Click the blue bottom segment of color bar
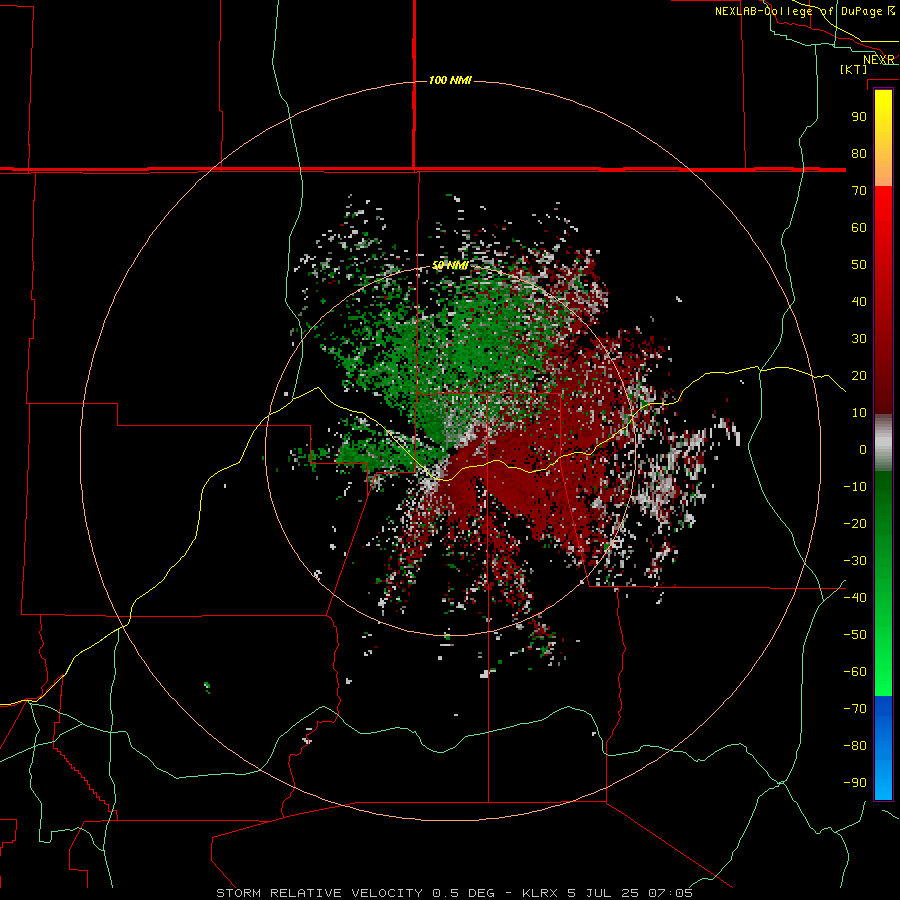Screen dimensions: 900x900 click(x=883, y=747)
